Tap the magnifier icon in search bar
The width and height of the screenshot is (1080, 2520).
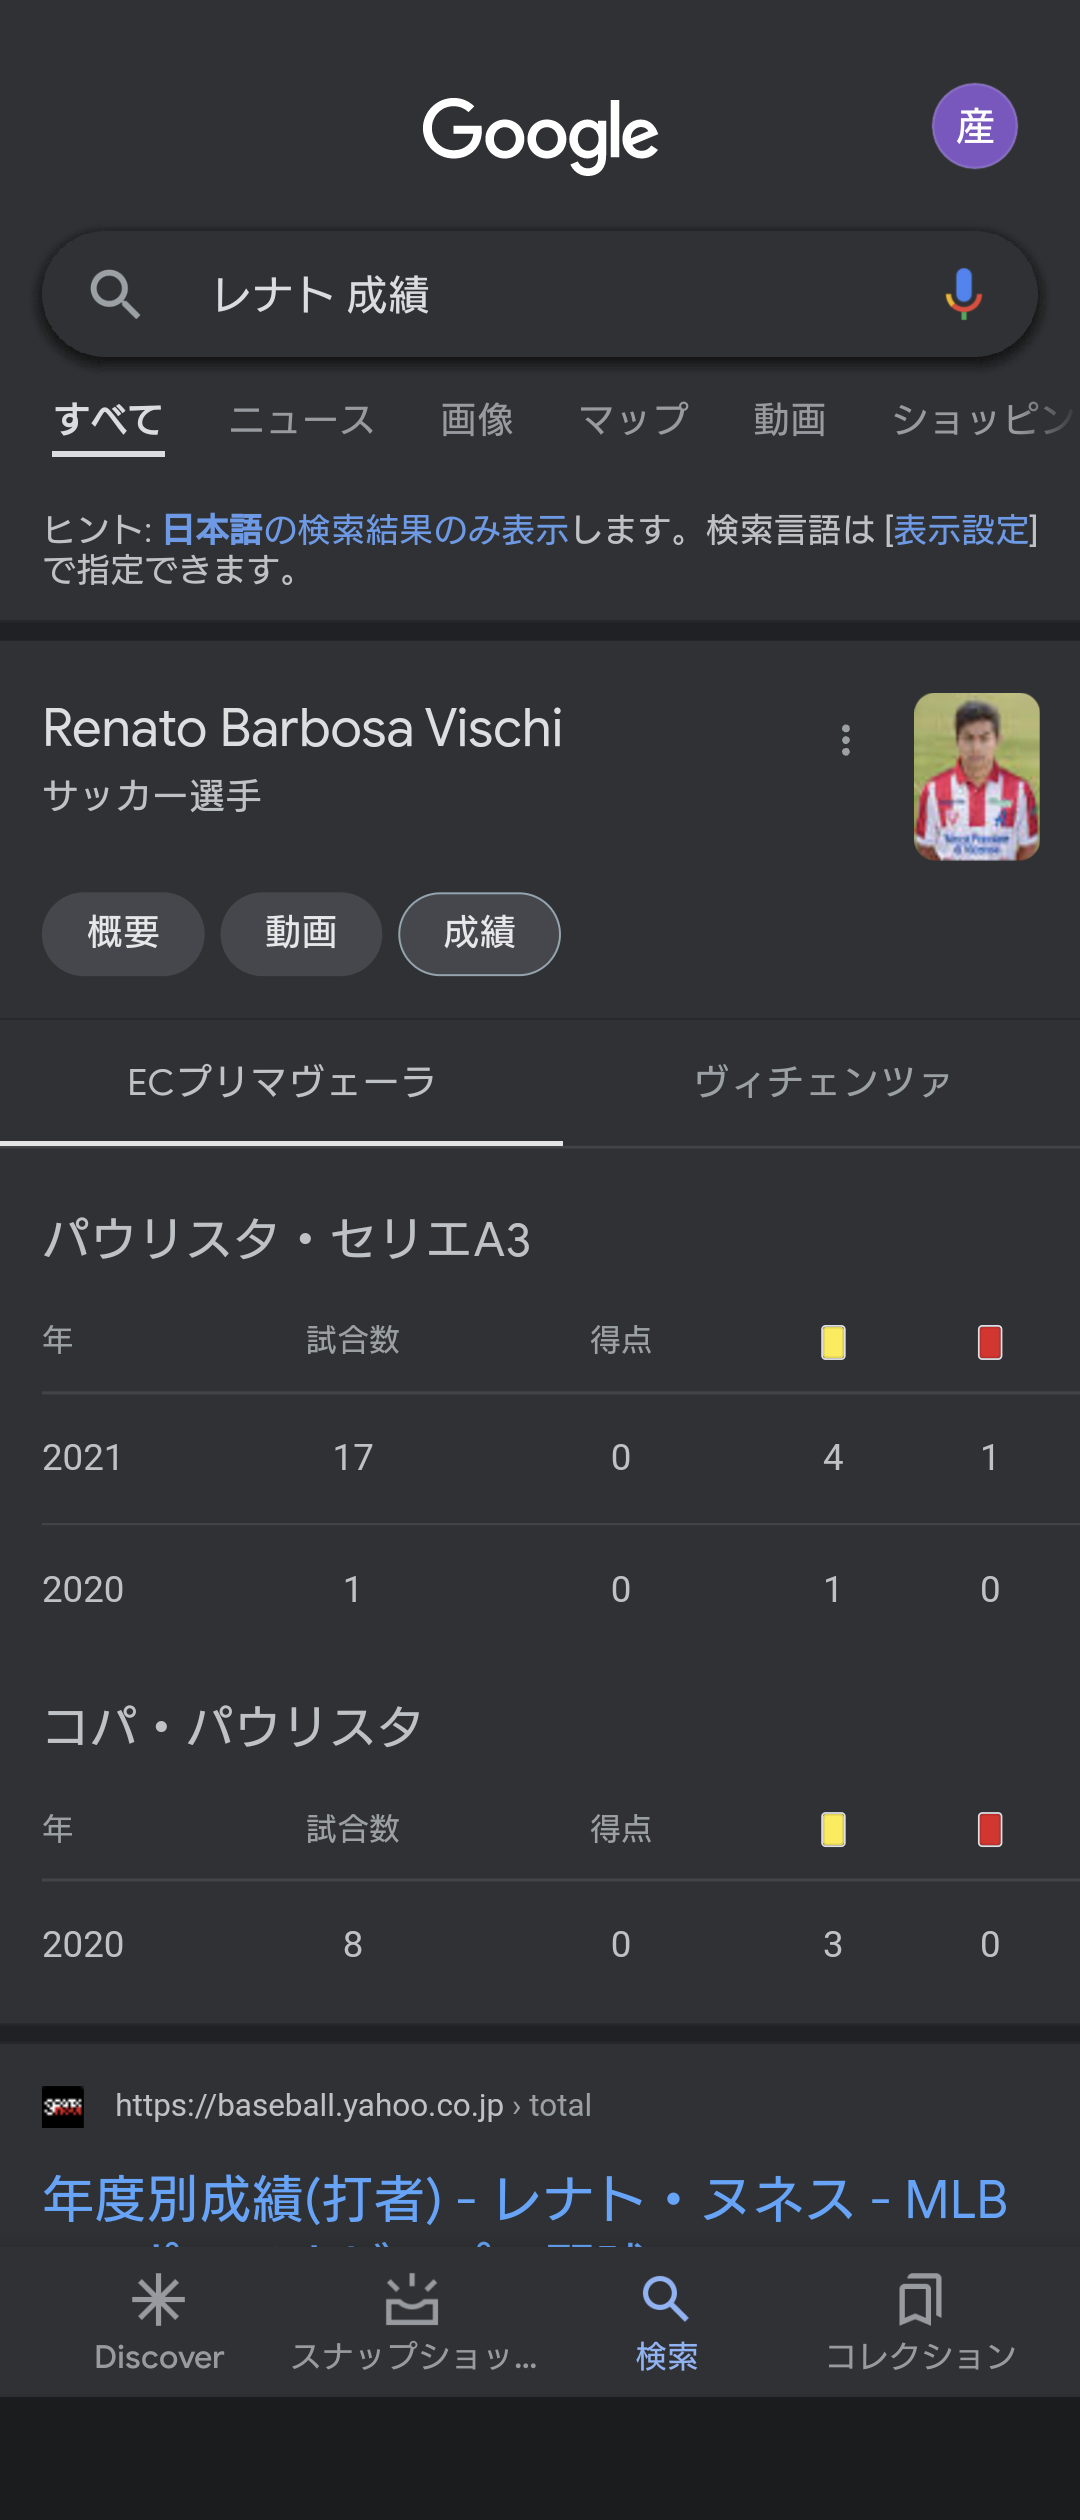tap(115, 295)
